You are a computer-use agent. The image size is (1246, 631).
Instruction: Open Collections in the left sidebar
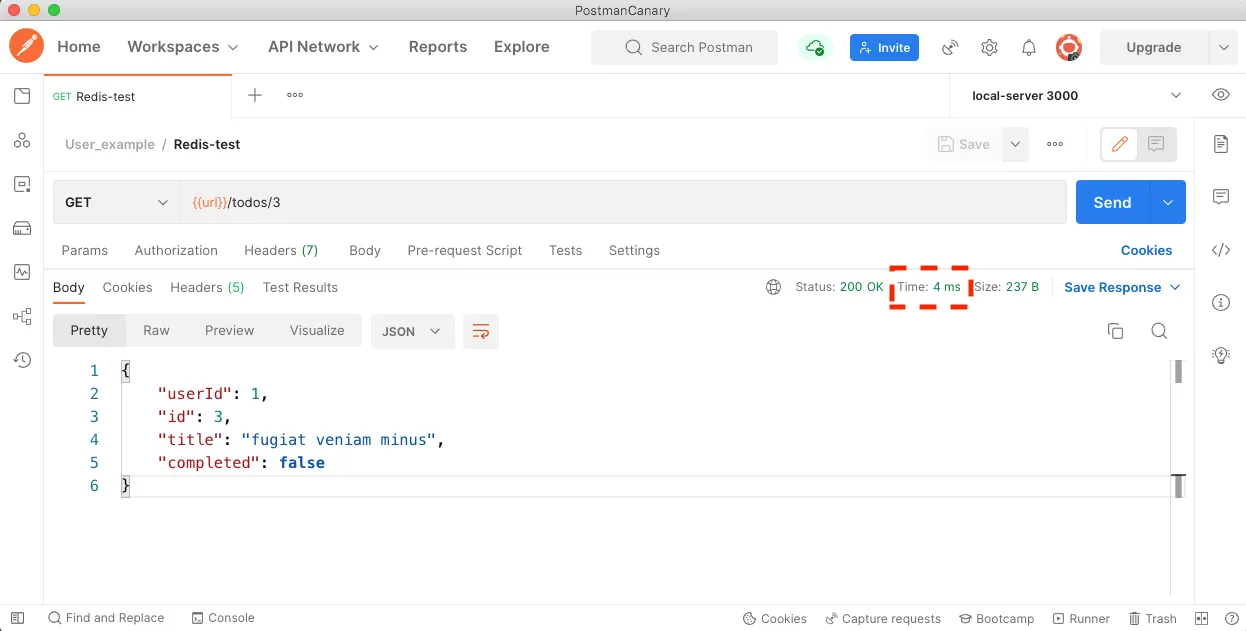22,96
